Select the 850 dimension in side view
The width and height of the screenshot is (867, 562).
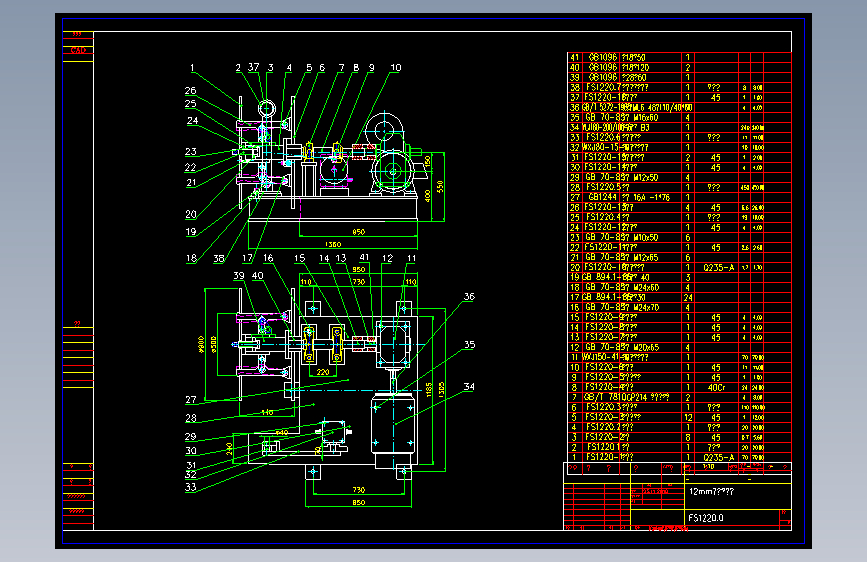[358, 232]
